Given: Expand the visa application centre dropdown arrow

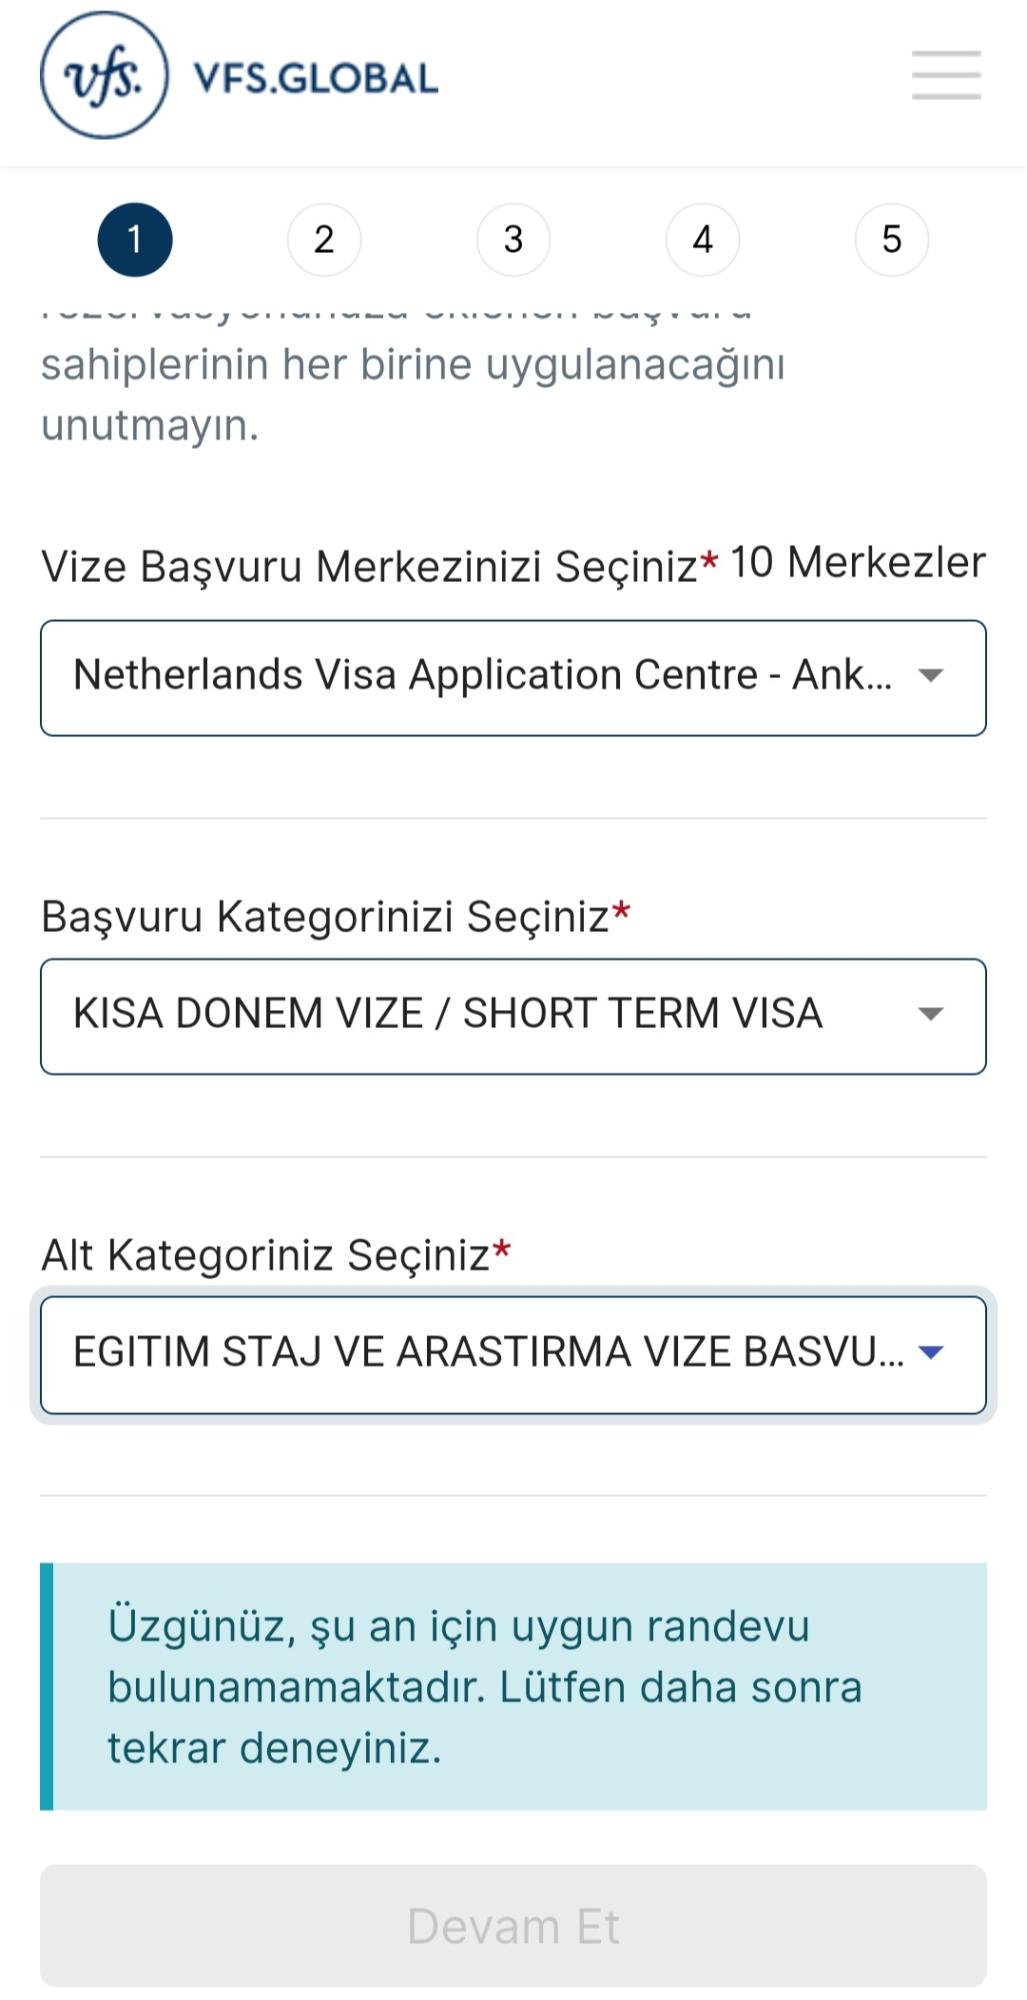Looking at the screenshot, I should point(931,676).
